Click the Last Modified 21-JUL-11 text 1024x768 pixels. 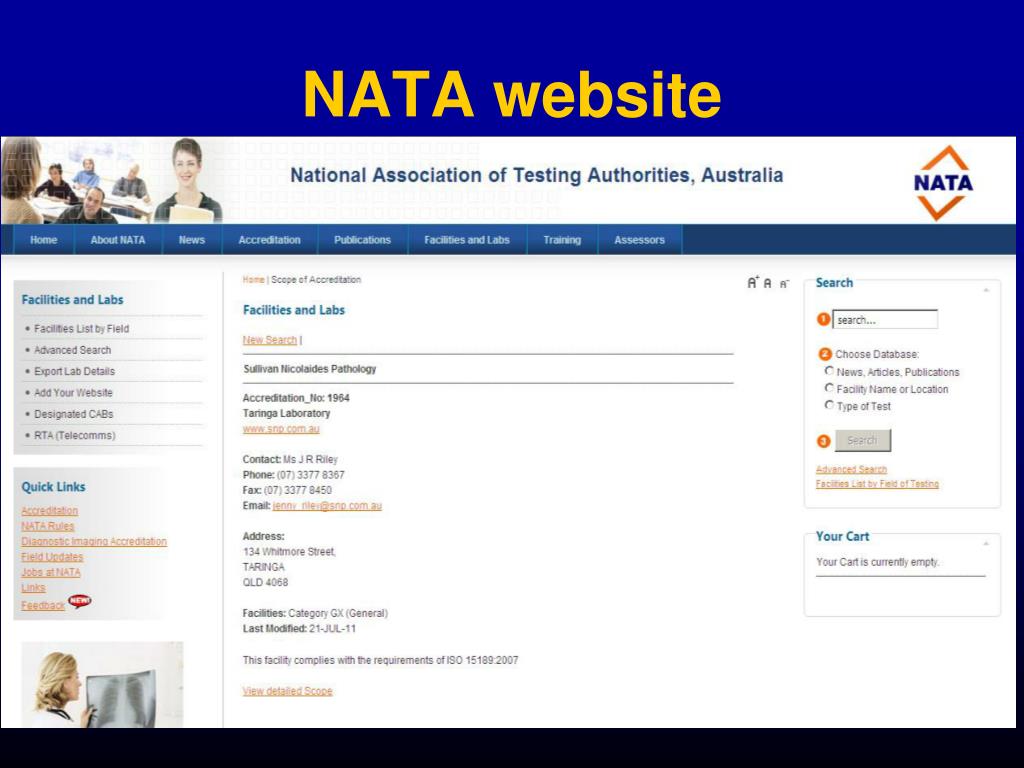(299, 629)
